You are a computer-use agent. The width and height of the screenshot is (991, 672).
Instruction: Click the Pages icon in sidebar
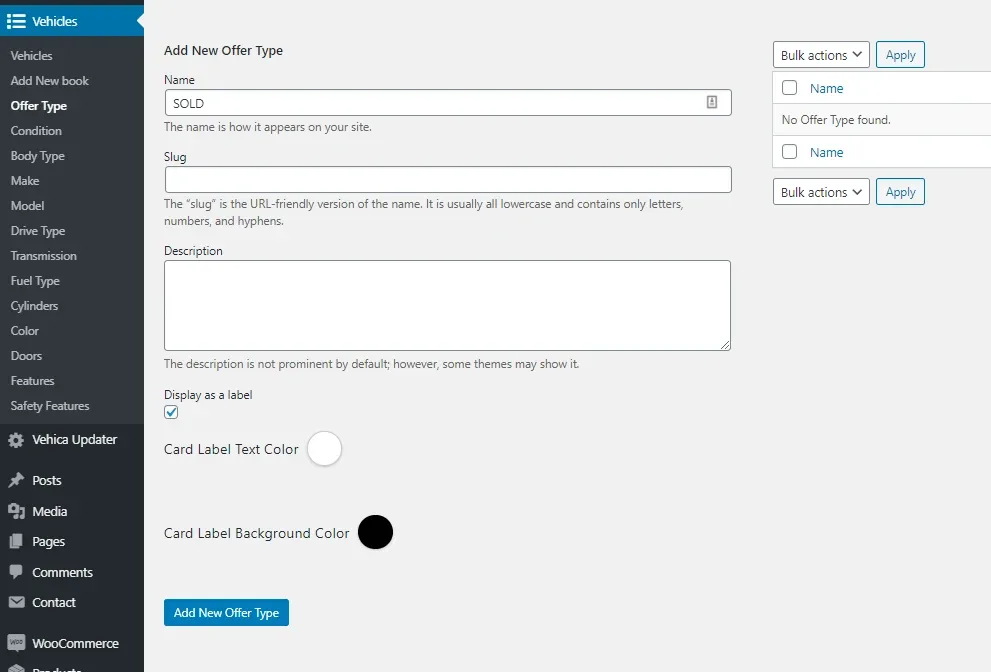pos(16,542)
